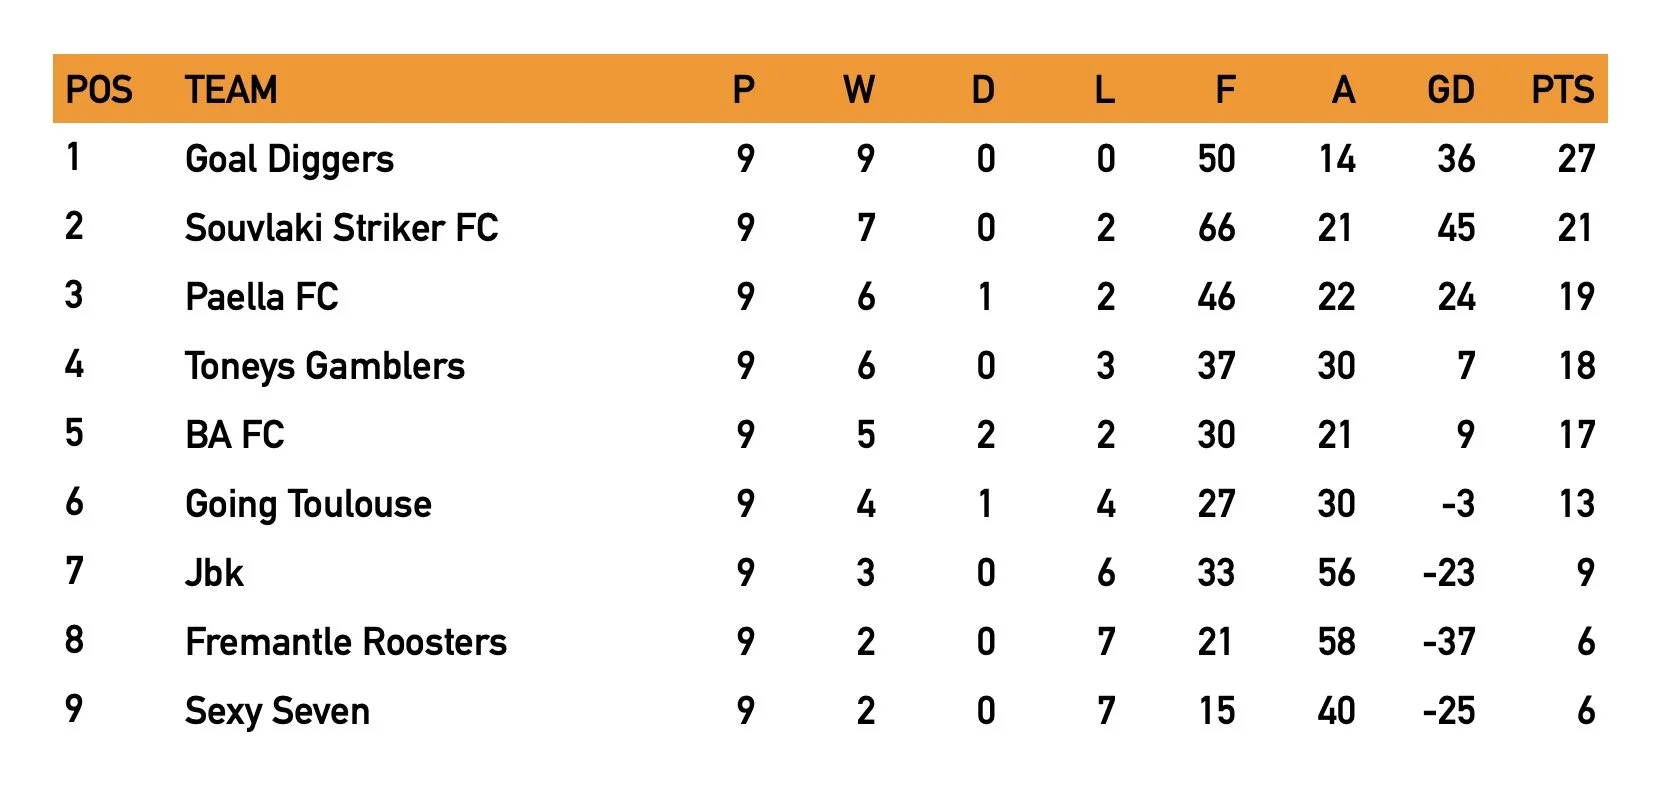Screen dimensions: 1660x796
Task: Click the TEAM column header
Action: pyautogui.click(x=231, y=90)
